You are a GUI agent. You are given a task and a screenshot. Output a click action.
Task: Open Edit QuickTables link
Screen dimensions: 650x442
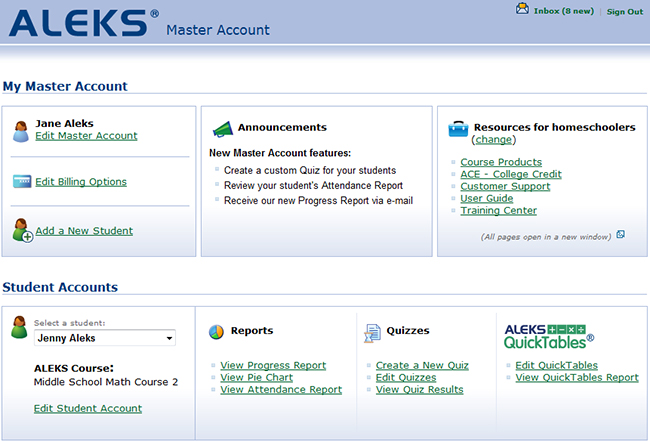coord(556,365)
